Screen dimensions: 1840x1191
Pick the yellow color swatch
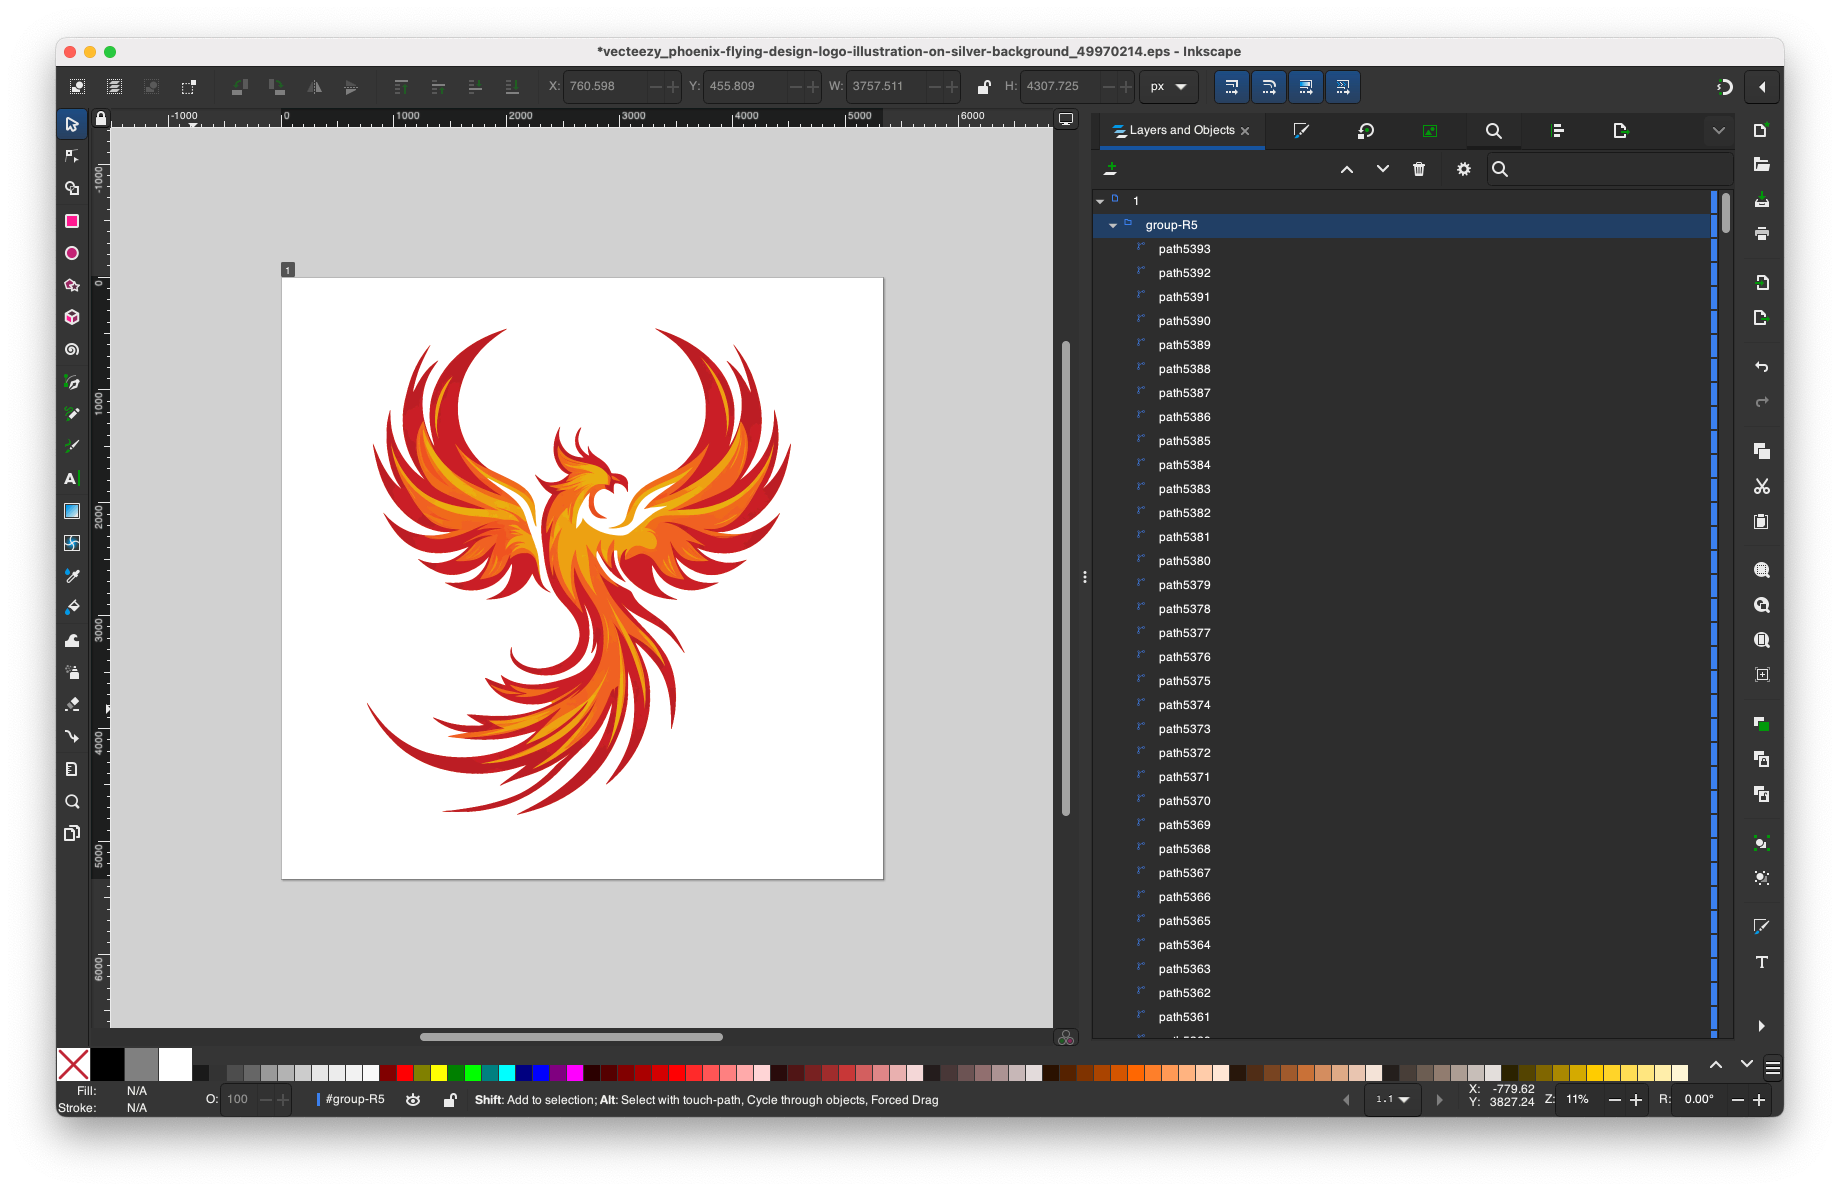(x=439, y=1073)
